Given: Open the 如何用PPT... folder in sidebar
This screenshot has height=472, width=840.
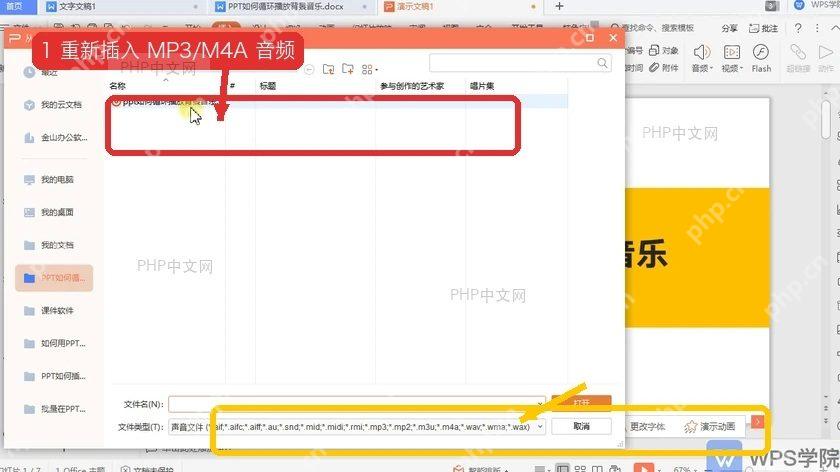Looking at the screenshot, I should [x=55, y=343].
